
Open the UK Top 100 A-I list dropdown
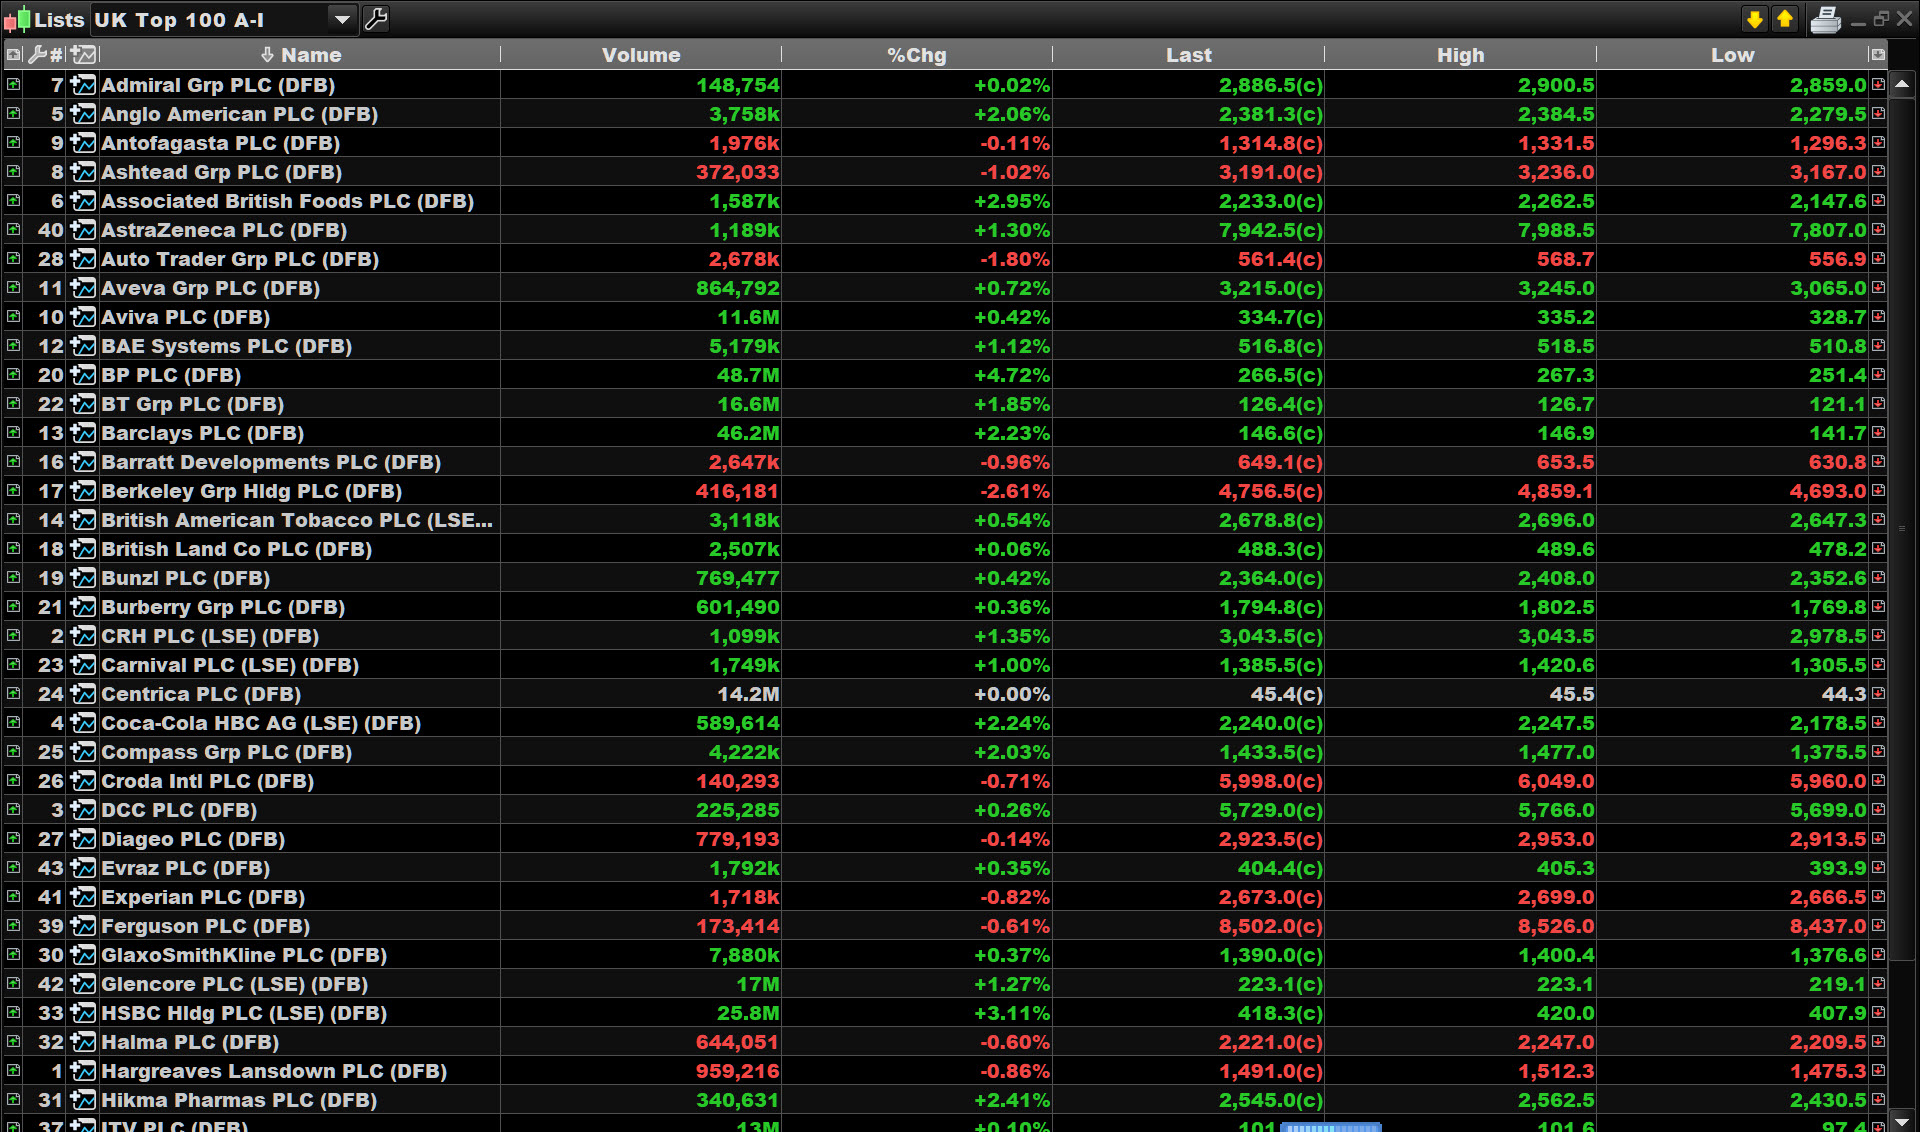tap(342, 19)
